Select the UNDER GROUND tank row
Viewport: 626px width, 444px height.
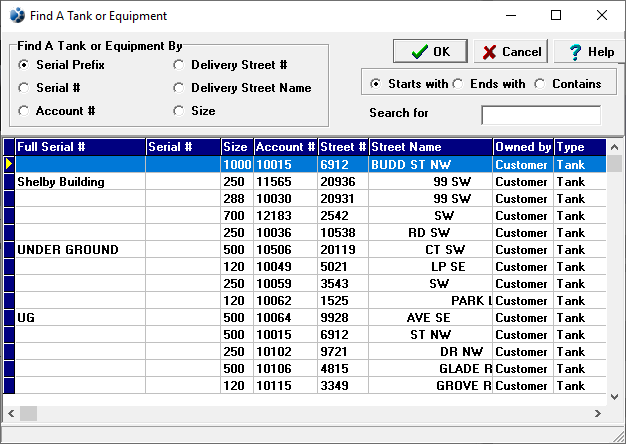coord(80,250)
